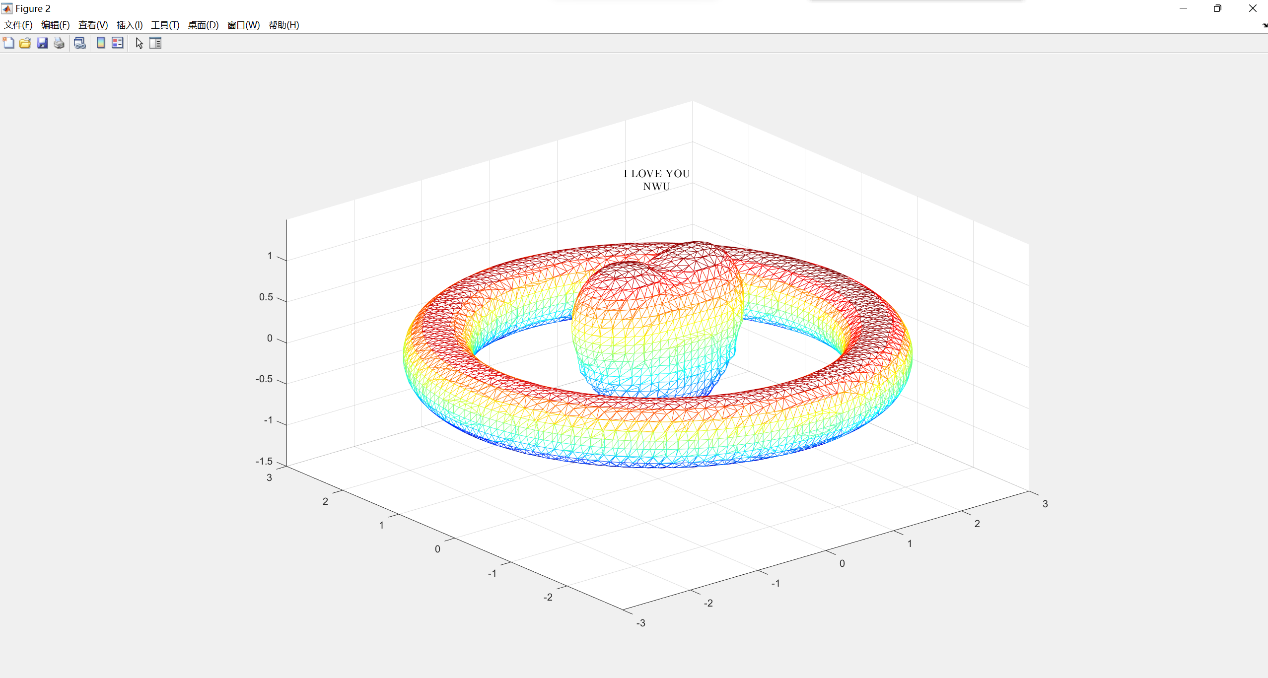Dock the figure using the corner arrow
Viewport: 1268px width, 678px height.
click(1263, 25)
